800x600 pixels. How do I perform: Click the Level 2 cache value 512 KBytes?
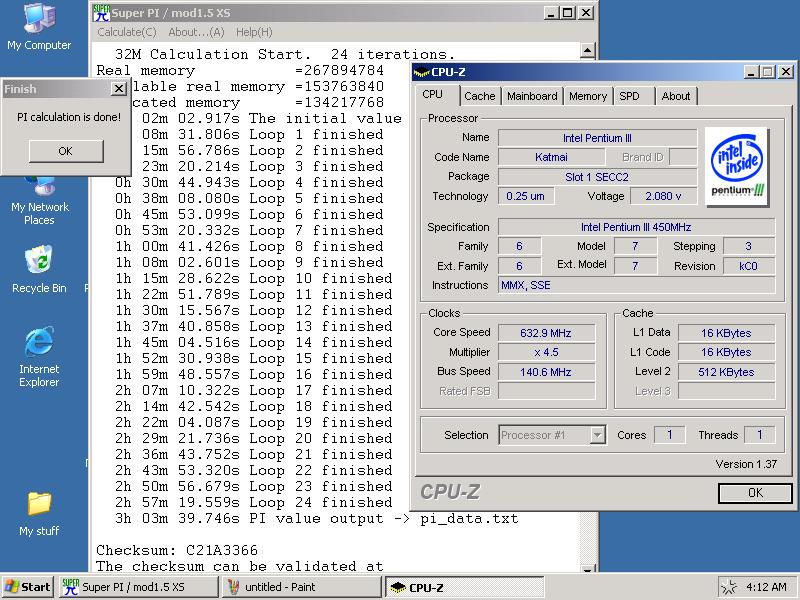click(x=726, y=372)
